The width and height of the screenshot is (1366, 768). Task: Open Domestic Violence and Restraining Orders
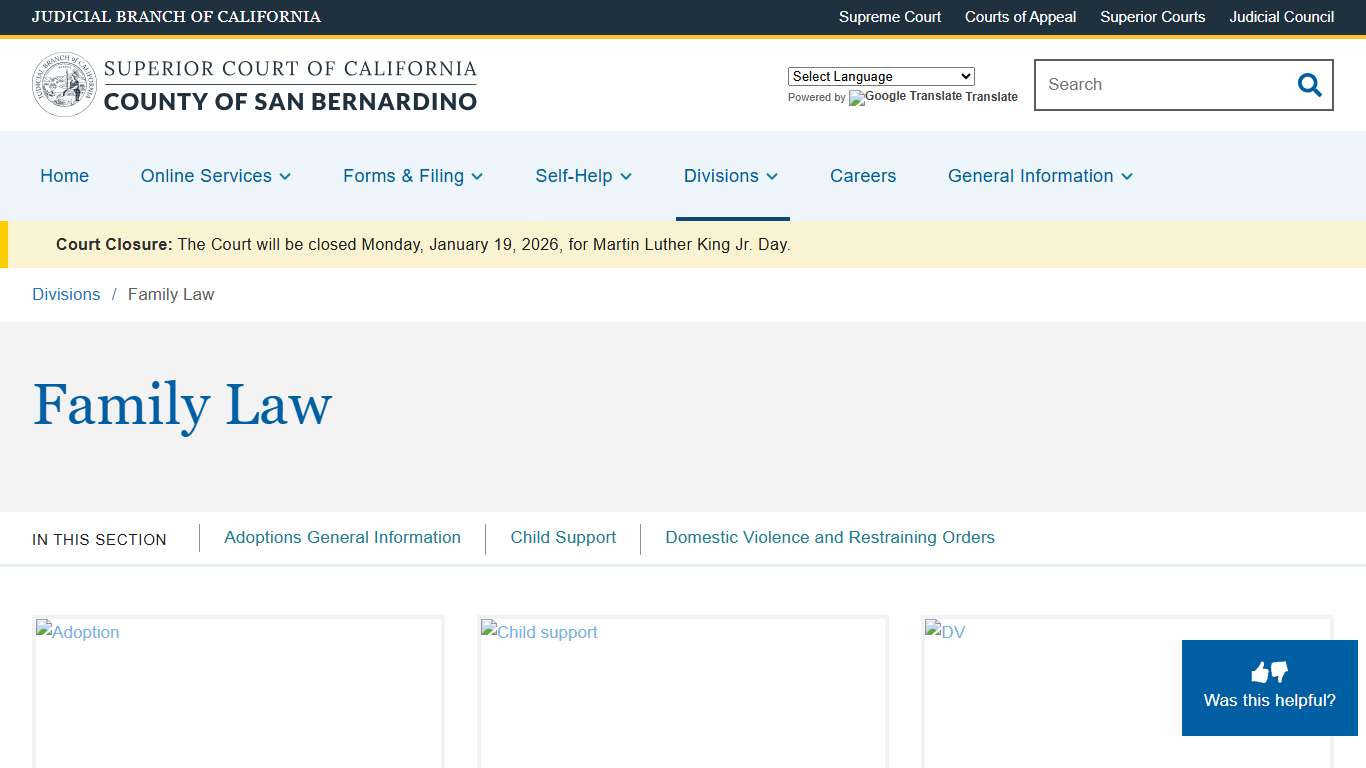tap(830, 538)
